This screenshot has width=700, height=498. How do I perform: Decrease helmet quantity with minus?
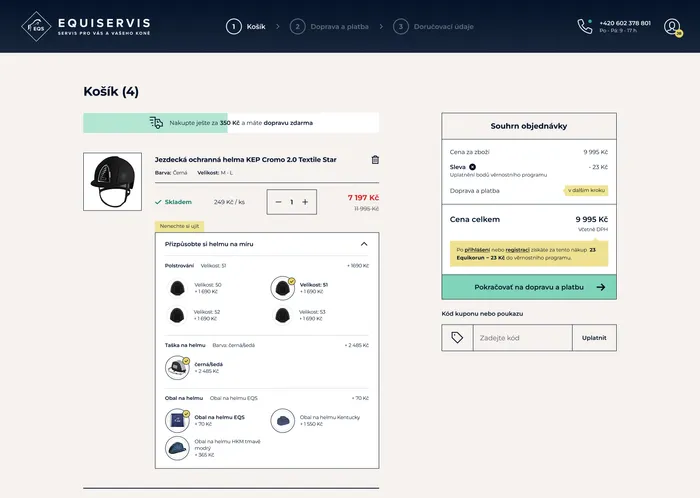click(279, 202)
